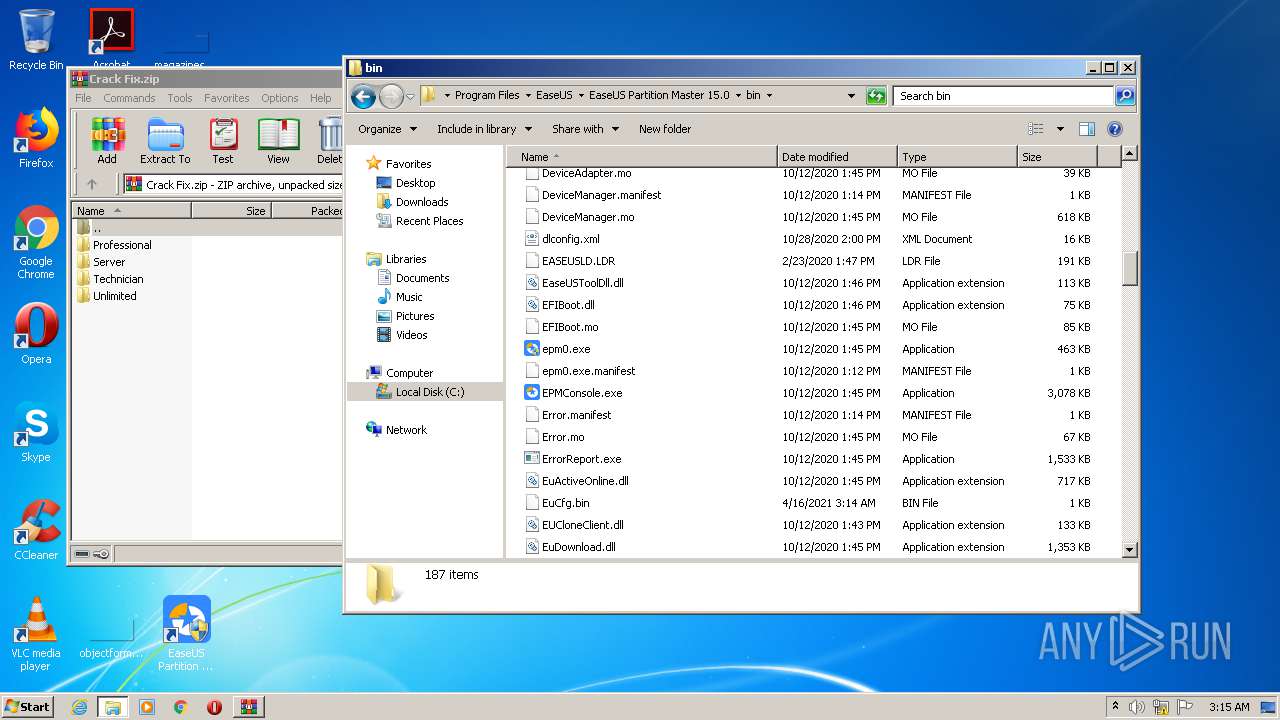The width and height of the screenshot is (1280, 720).
Task: Open Recycle Bin desktop icon
Action: click(x=36, y=40)
